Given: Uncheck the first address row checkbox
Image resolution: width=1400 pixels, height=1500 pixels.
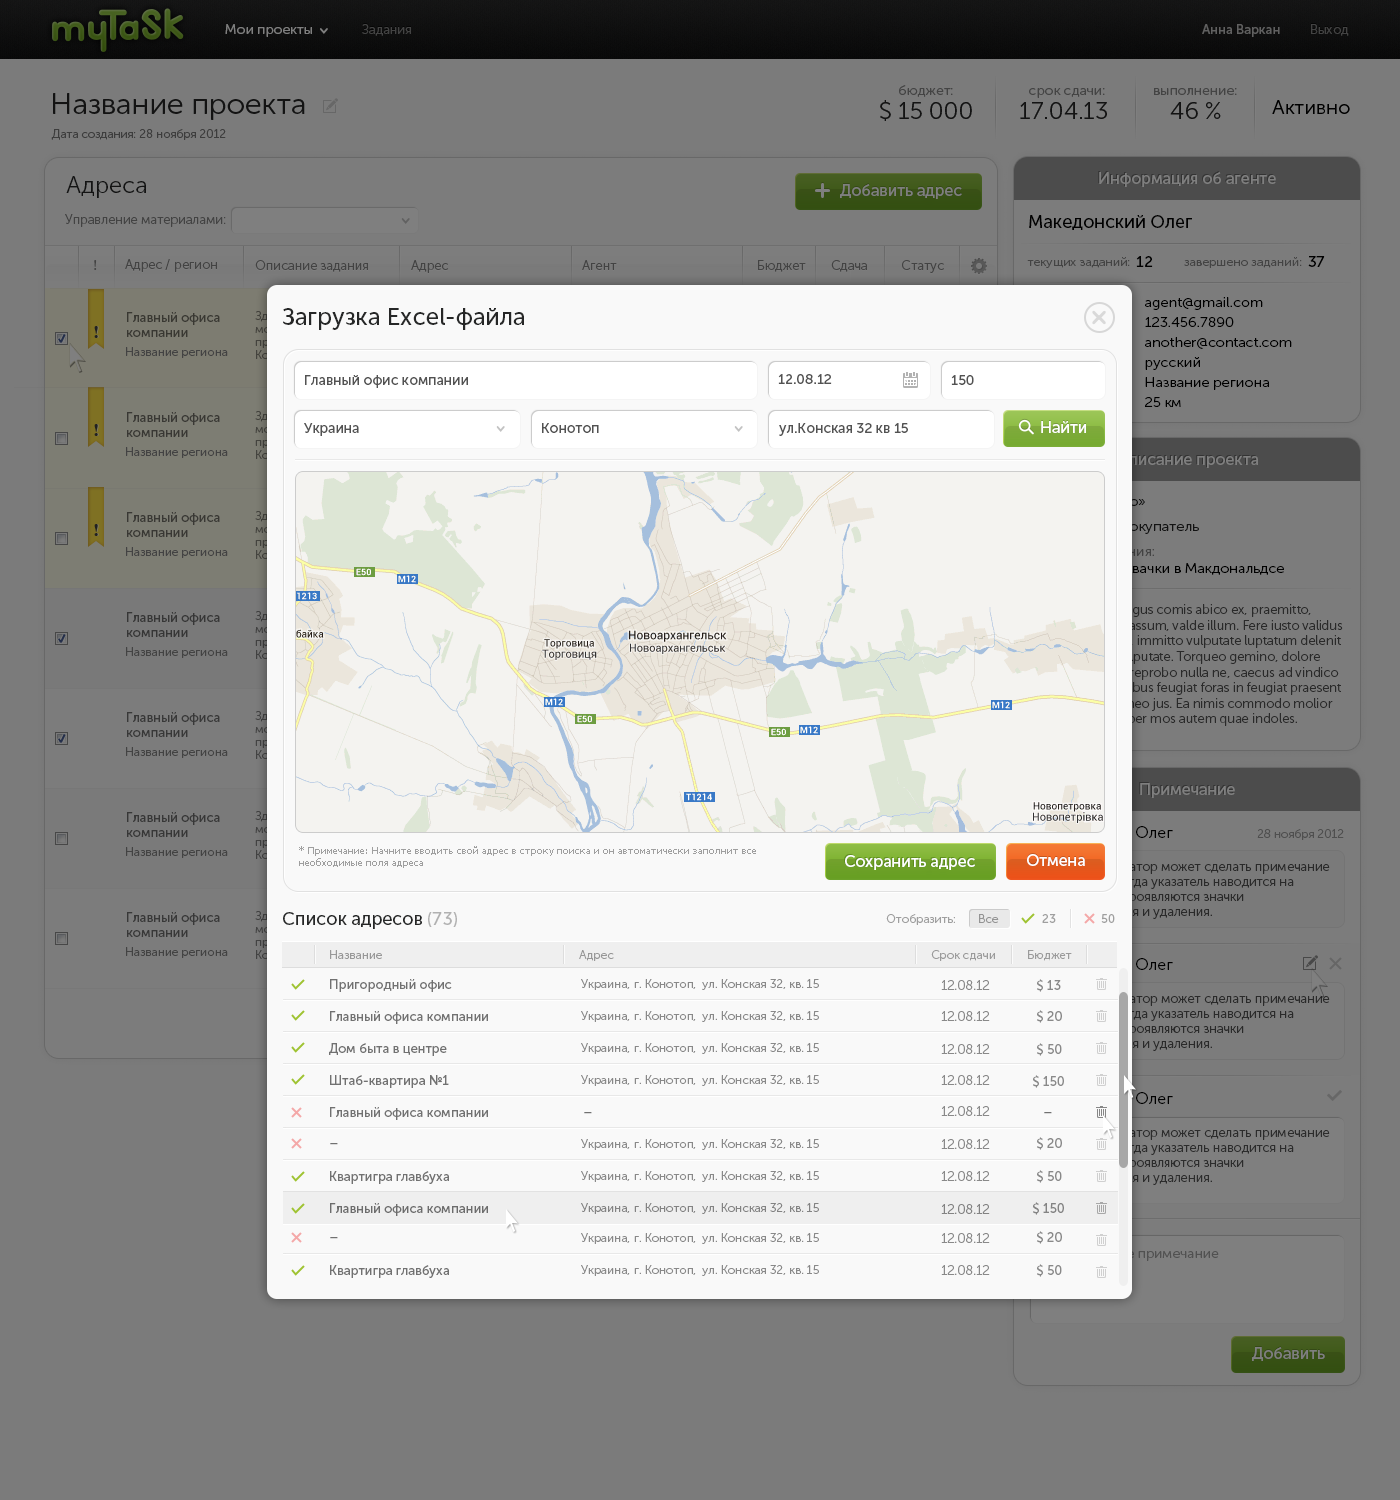Looking at the screenshot, I should 62,338.
